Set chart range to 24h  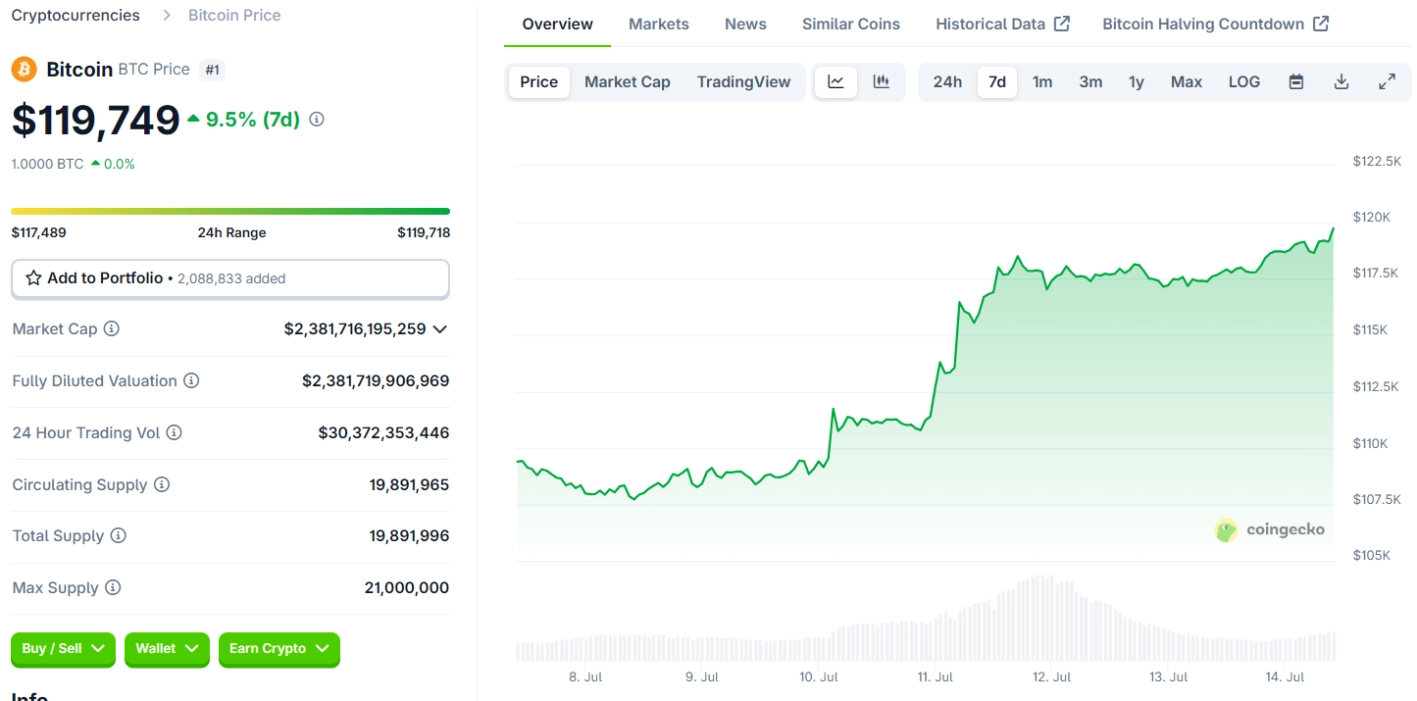coord(947,82)
